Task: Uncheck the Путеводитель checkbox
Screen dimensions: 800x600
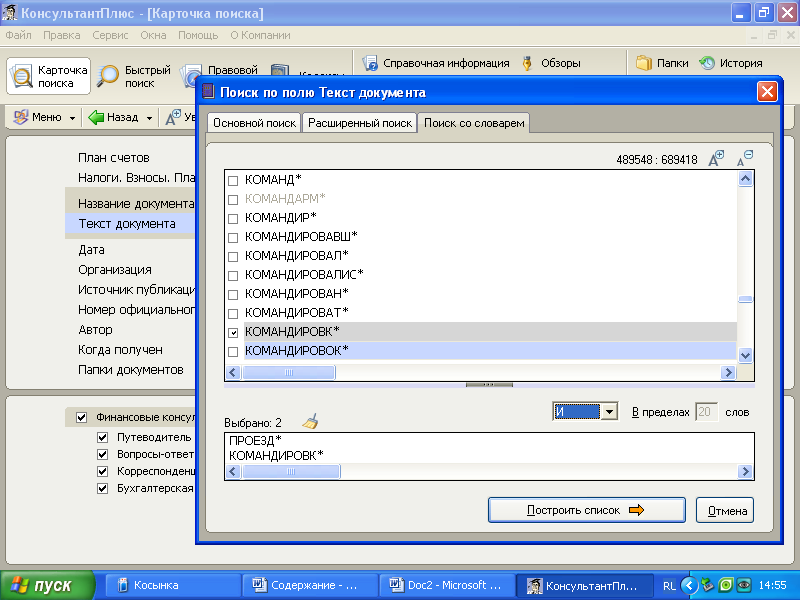Action: [103, 437]
